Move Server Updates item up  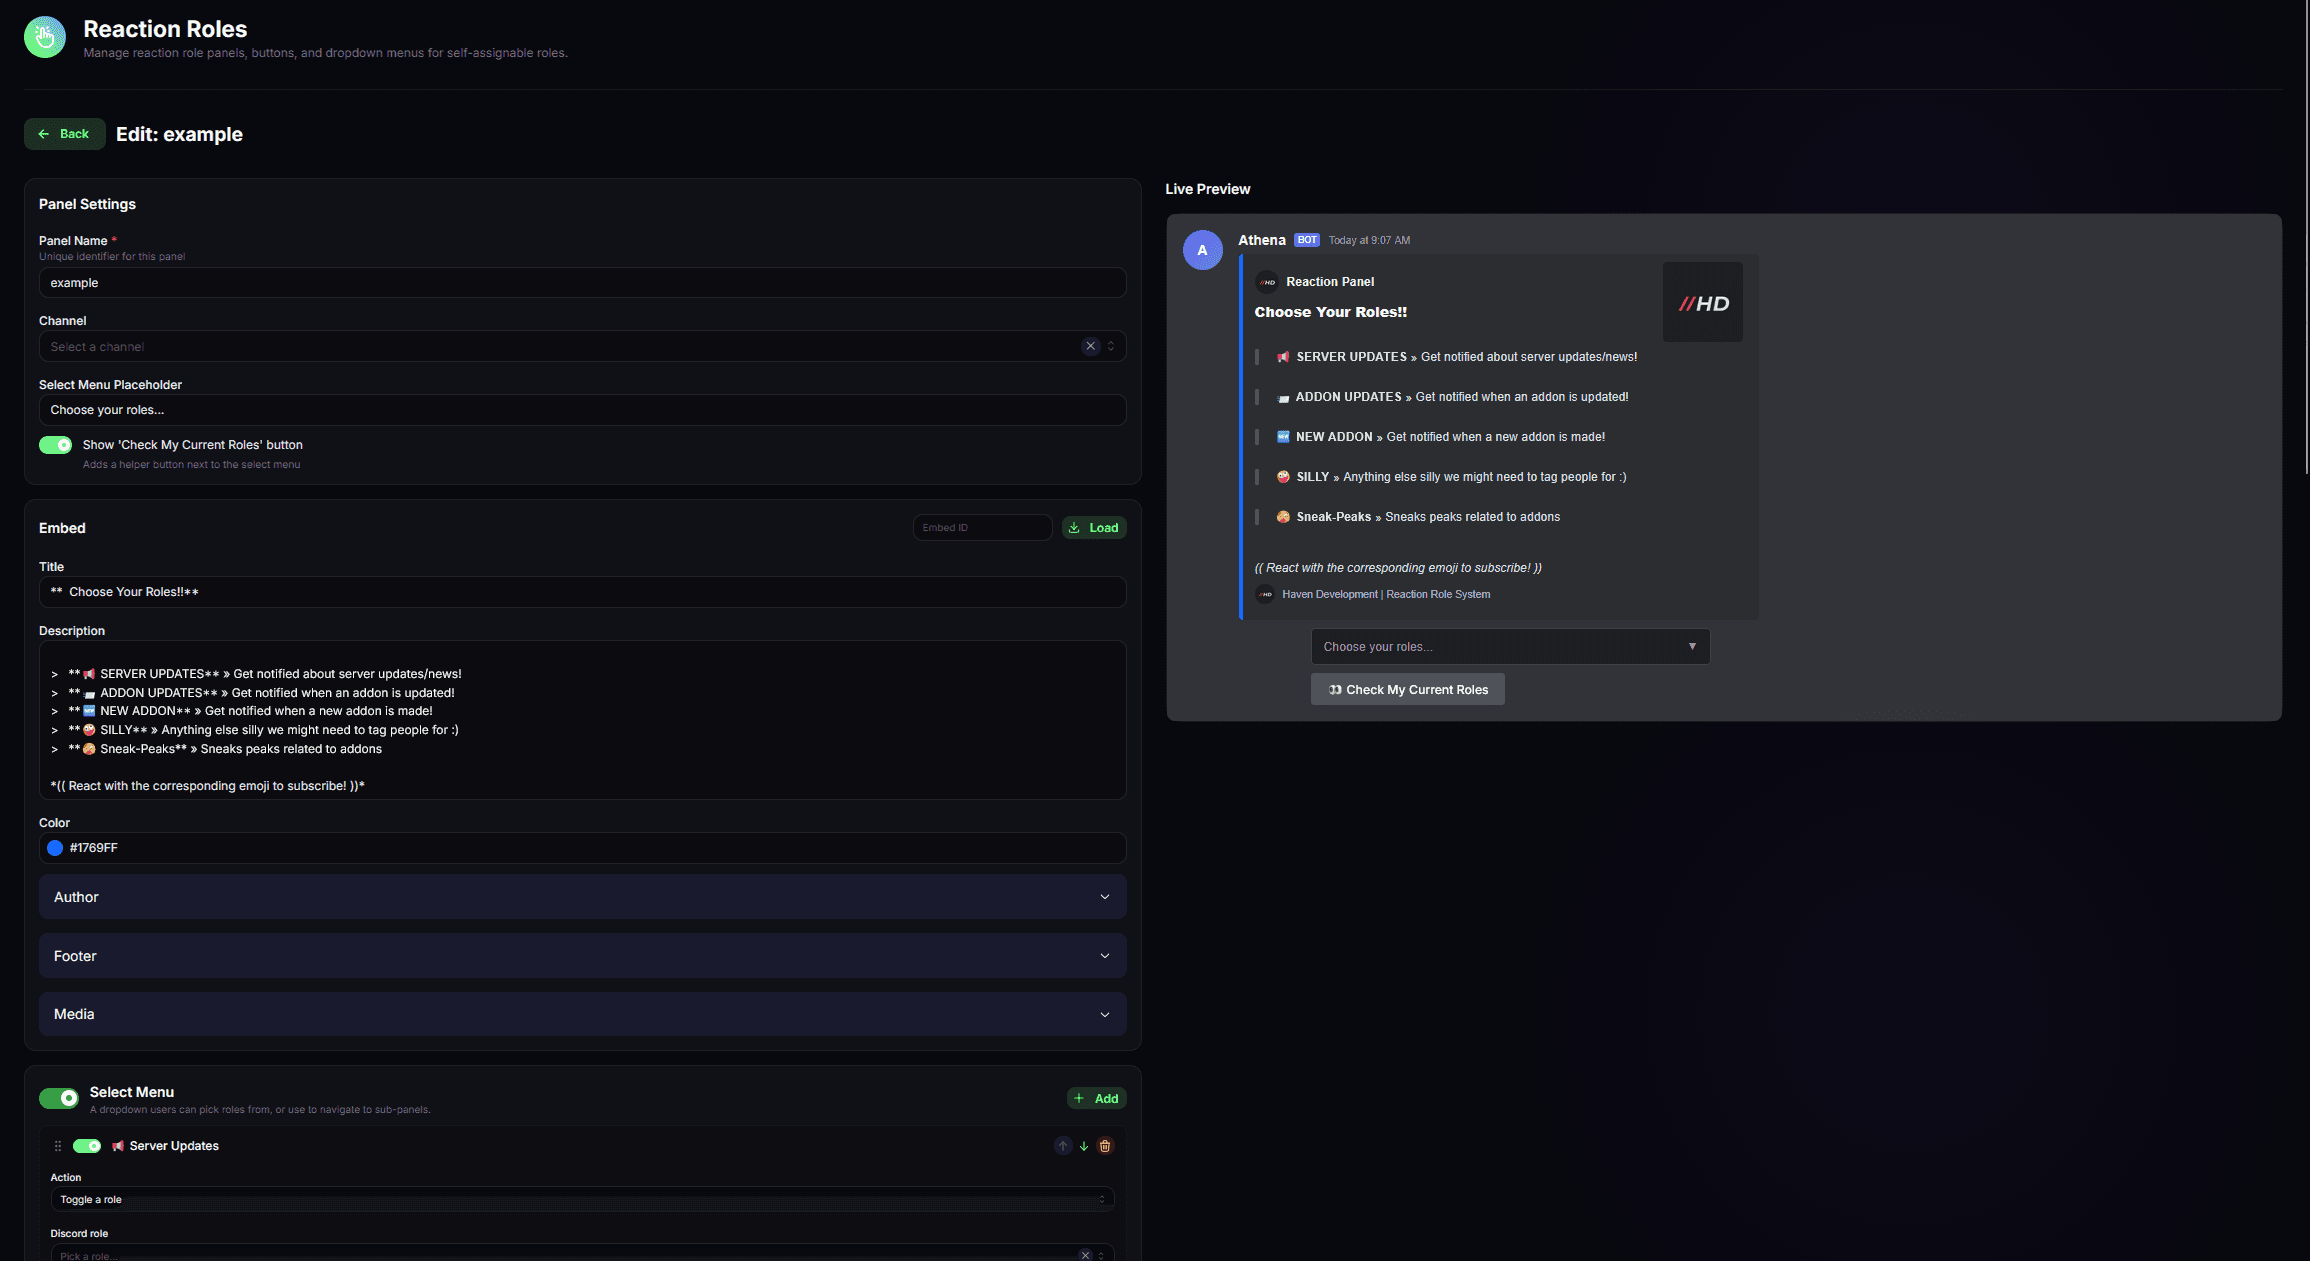point(1063,1146)
